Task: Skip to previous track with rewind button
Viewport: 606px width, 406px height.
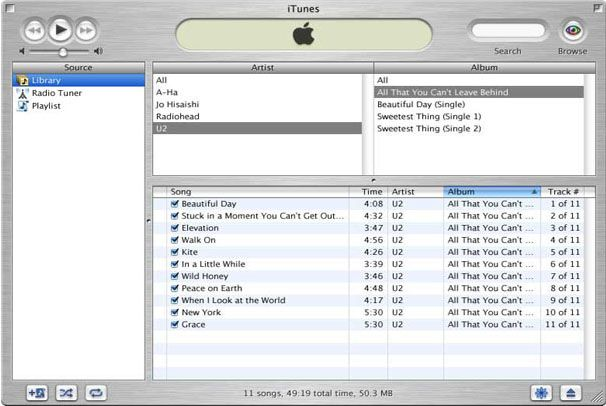Action: 34,30
